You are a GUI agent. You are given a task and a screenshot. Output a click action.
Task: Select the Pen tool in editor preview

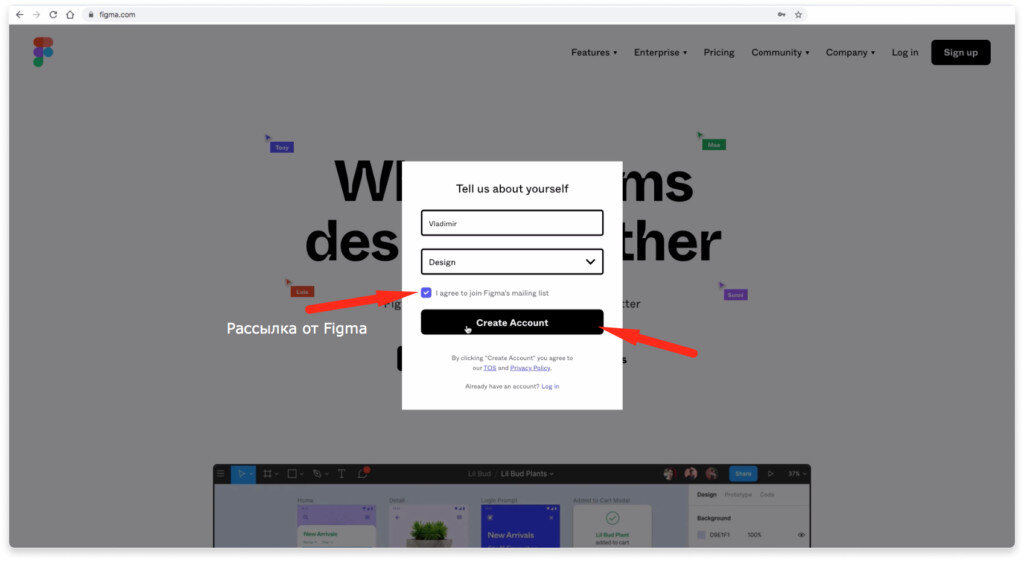317,473
